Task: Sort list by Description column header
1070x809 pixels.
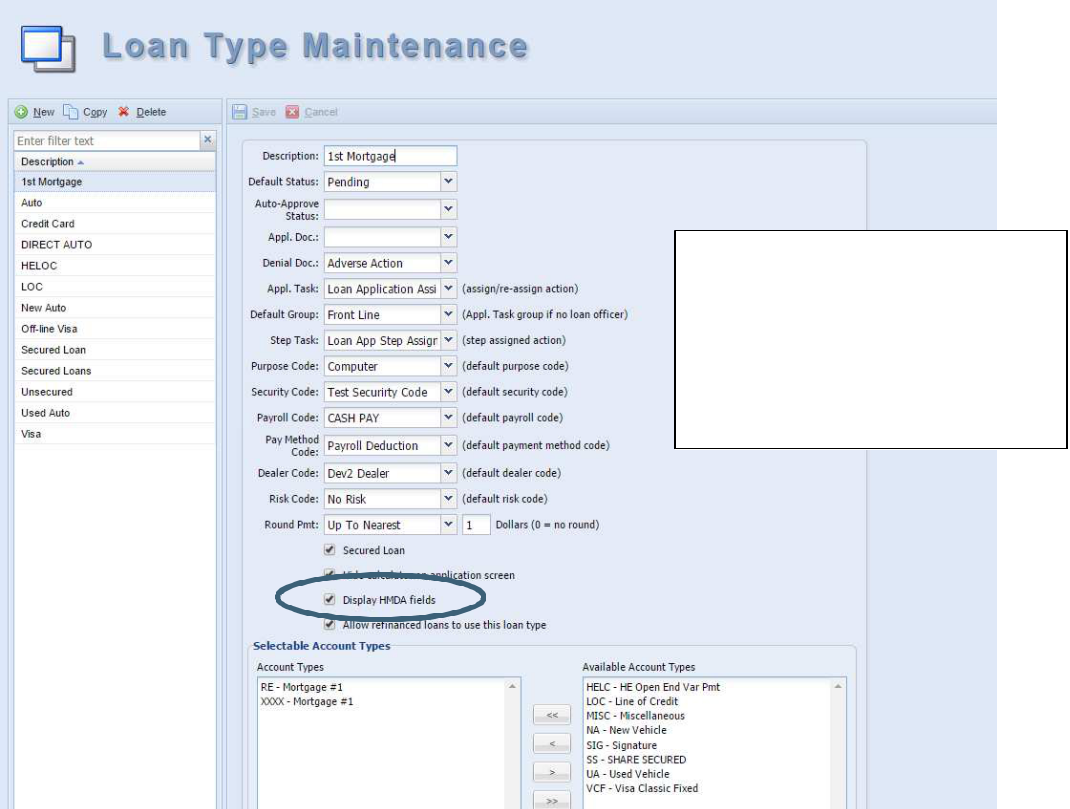Action: pyautogui.click(x=115, y=162)
